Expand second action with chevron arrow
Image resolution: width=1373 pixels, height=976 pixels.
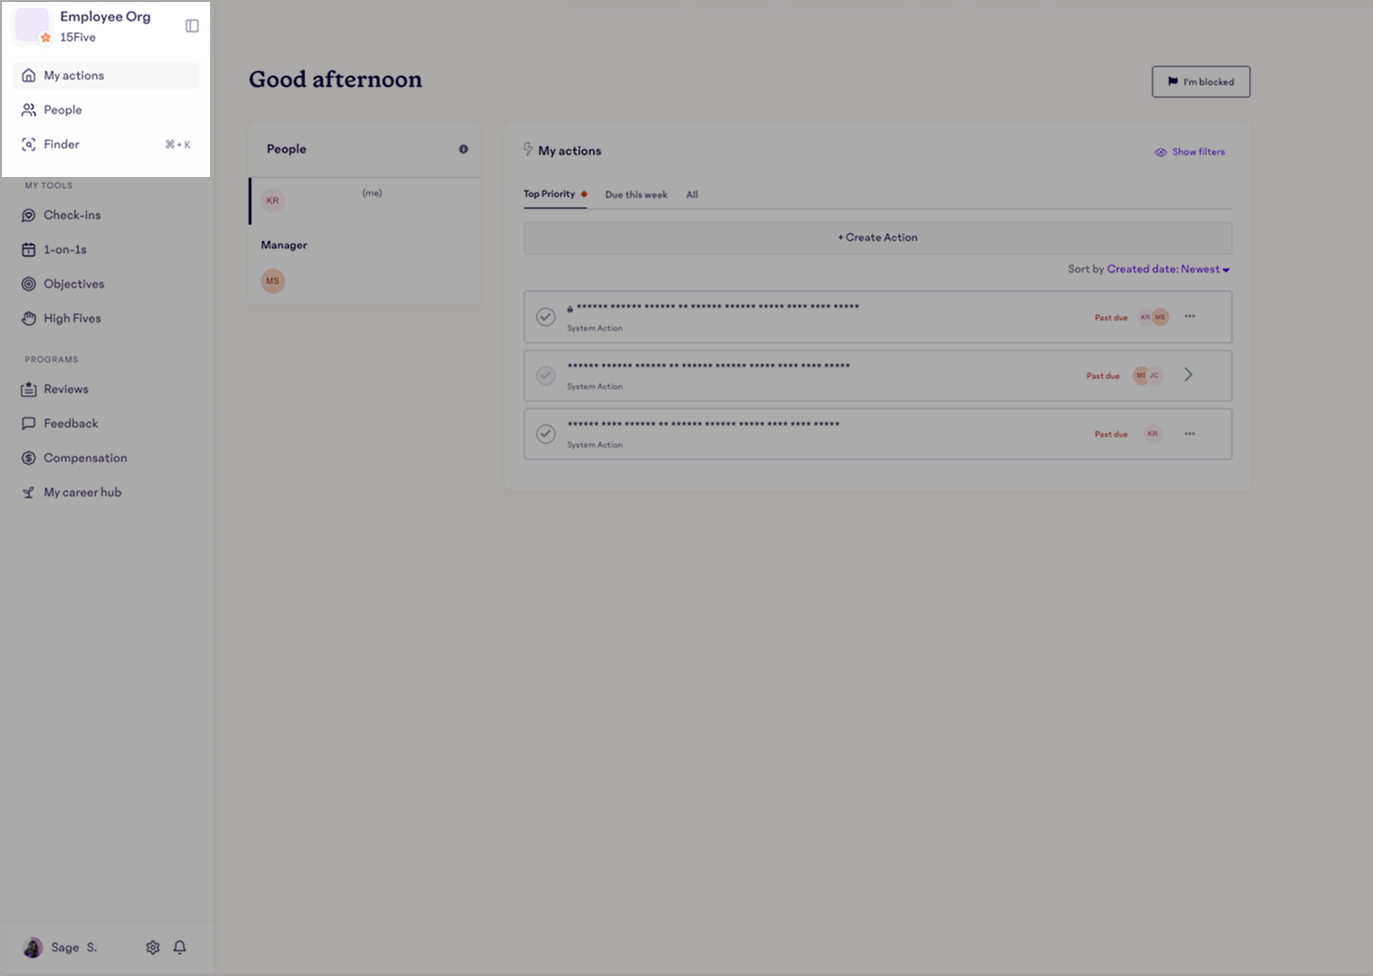coord(1188,375)
